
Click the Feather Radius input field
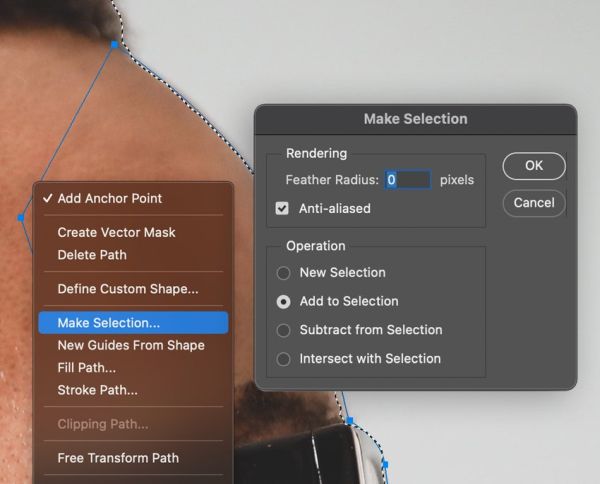pos(408,179)
